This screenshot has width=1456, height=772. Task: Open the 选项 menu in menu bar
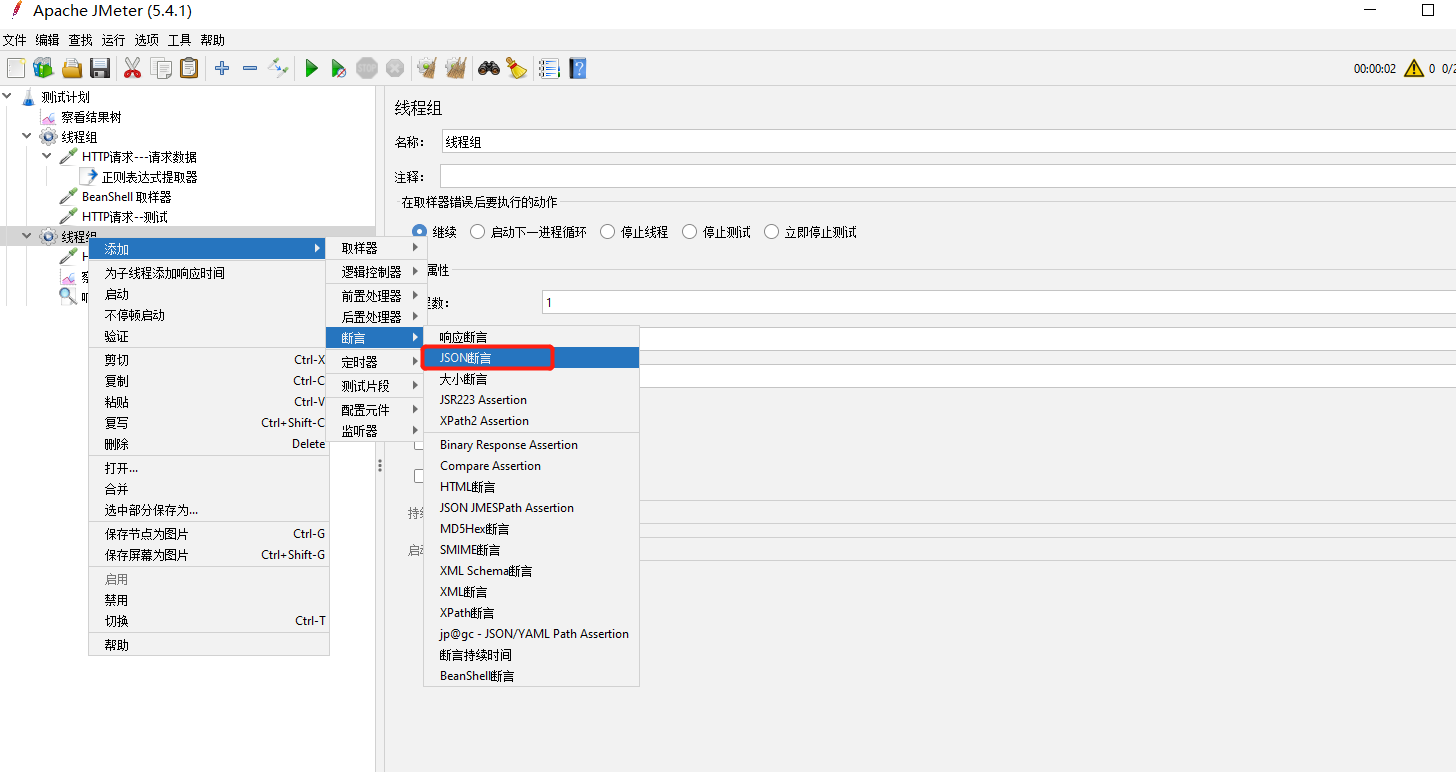146,40
